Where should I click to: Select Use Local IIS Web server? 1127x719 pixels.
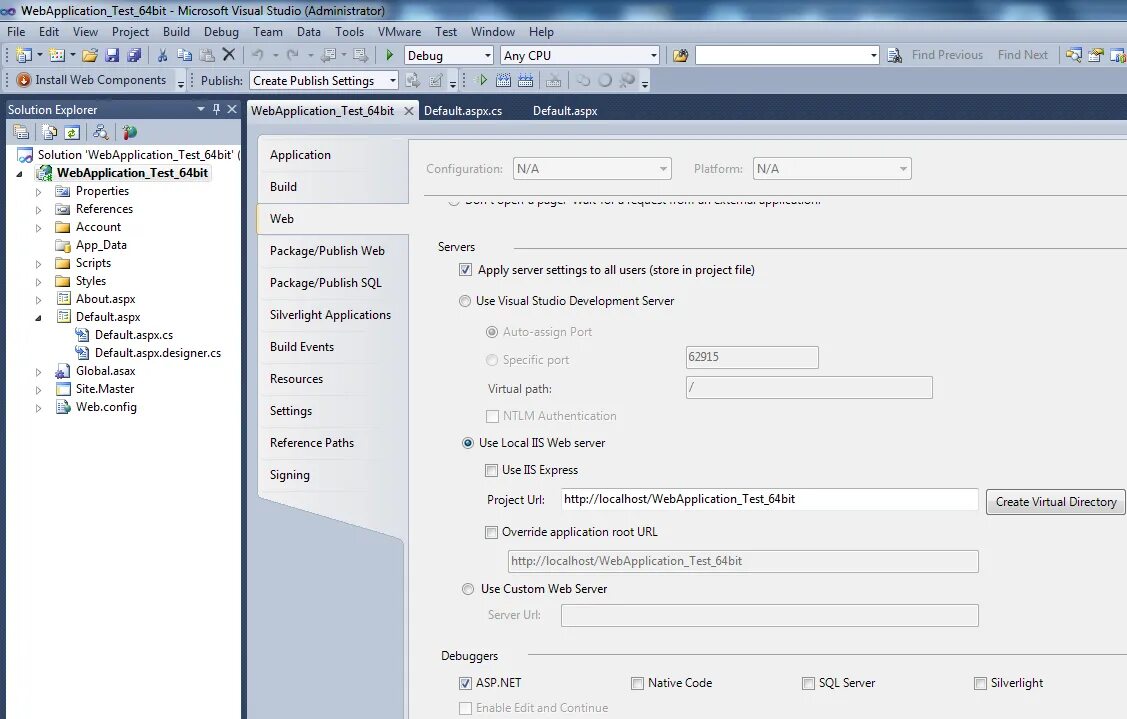(x=468, y=444)
